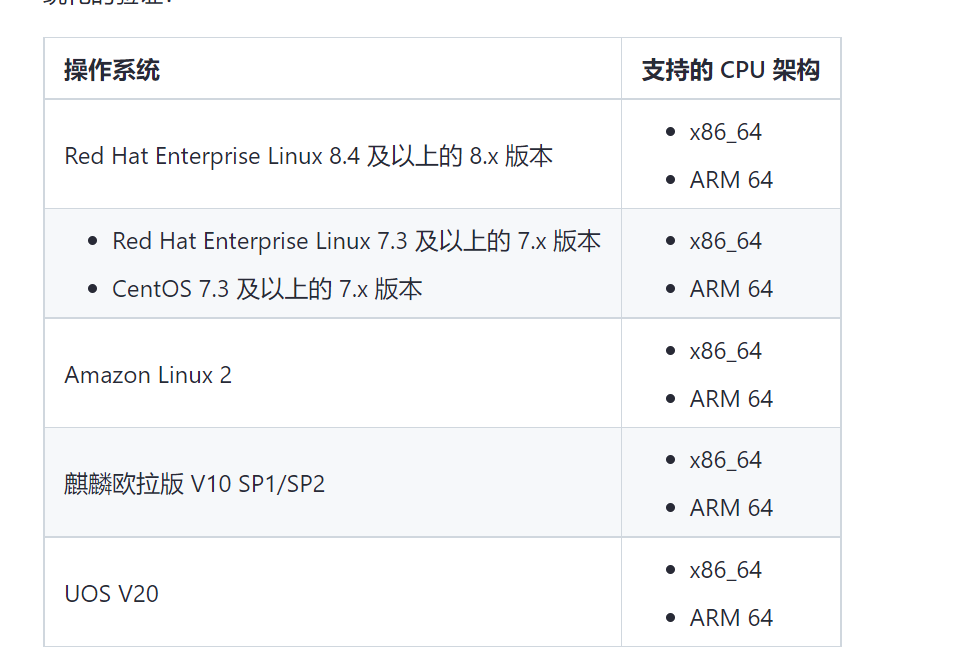Click x86_64 in the UOS V20 row

point(726,570)
